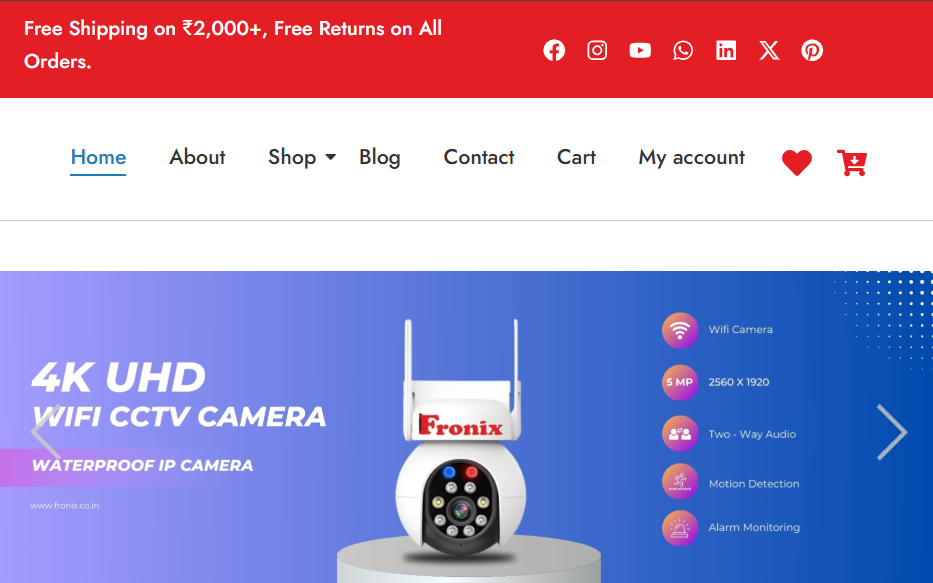The height and width of the screenshot is (583, 933).
Task: Open the LinkedIn page icon
Action: click(725, 51)
